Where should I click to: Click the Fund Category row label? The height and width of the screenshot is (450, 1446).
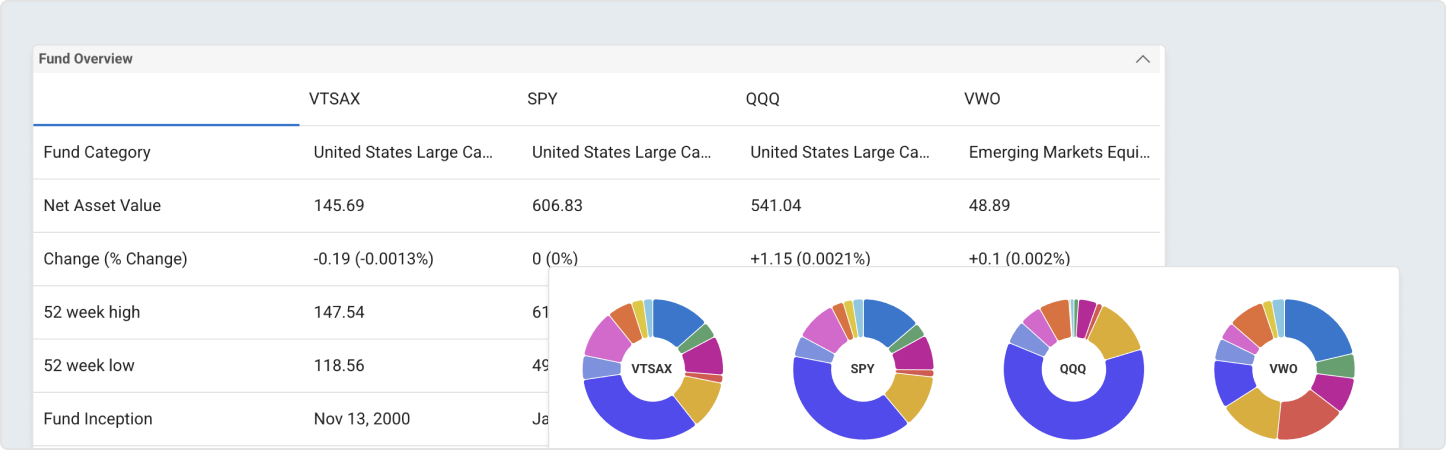point(97,152)
